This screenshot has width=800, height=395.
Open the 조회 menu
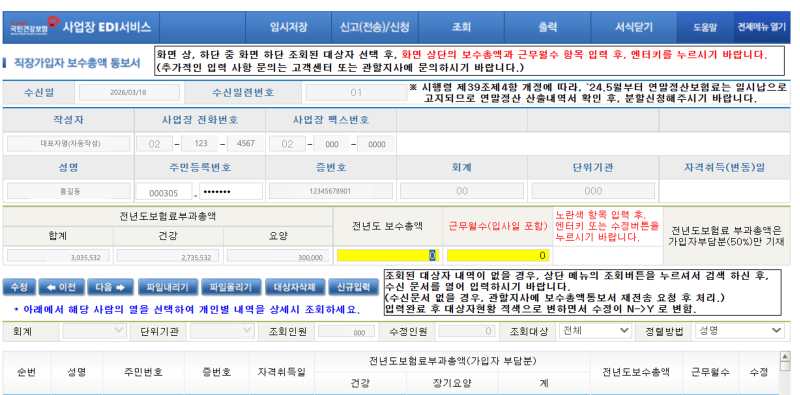[x=461, y=28]
